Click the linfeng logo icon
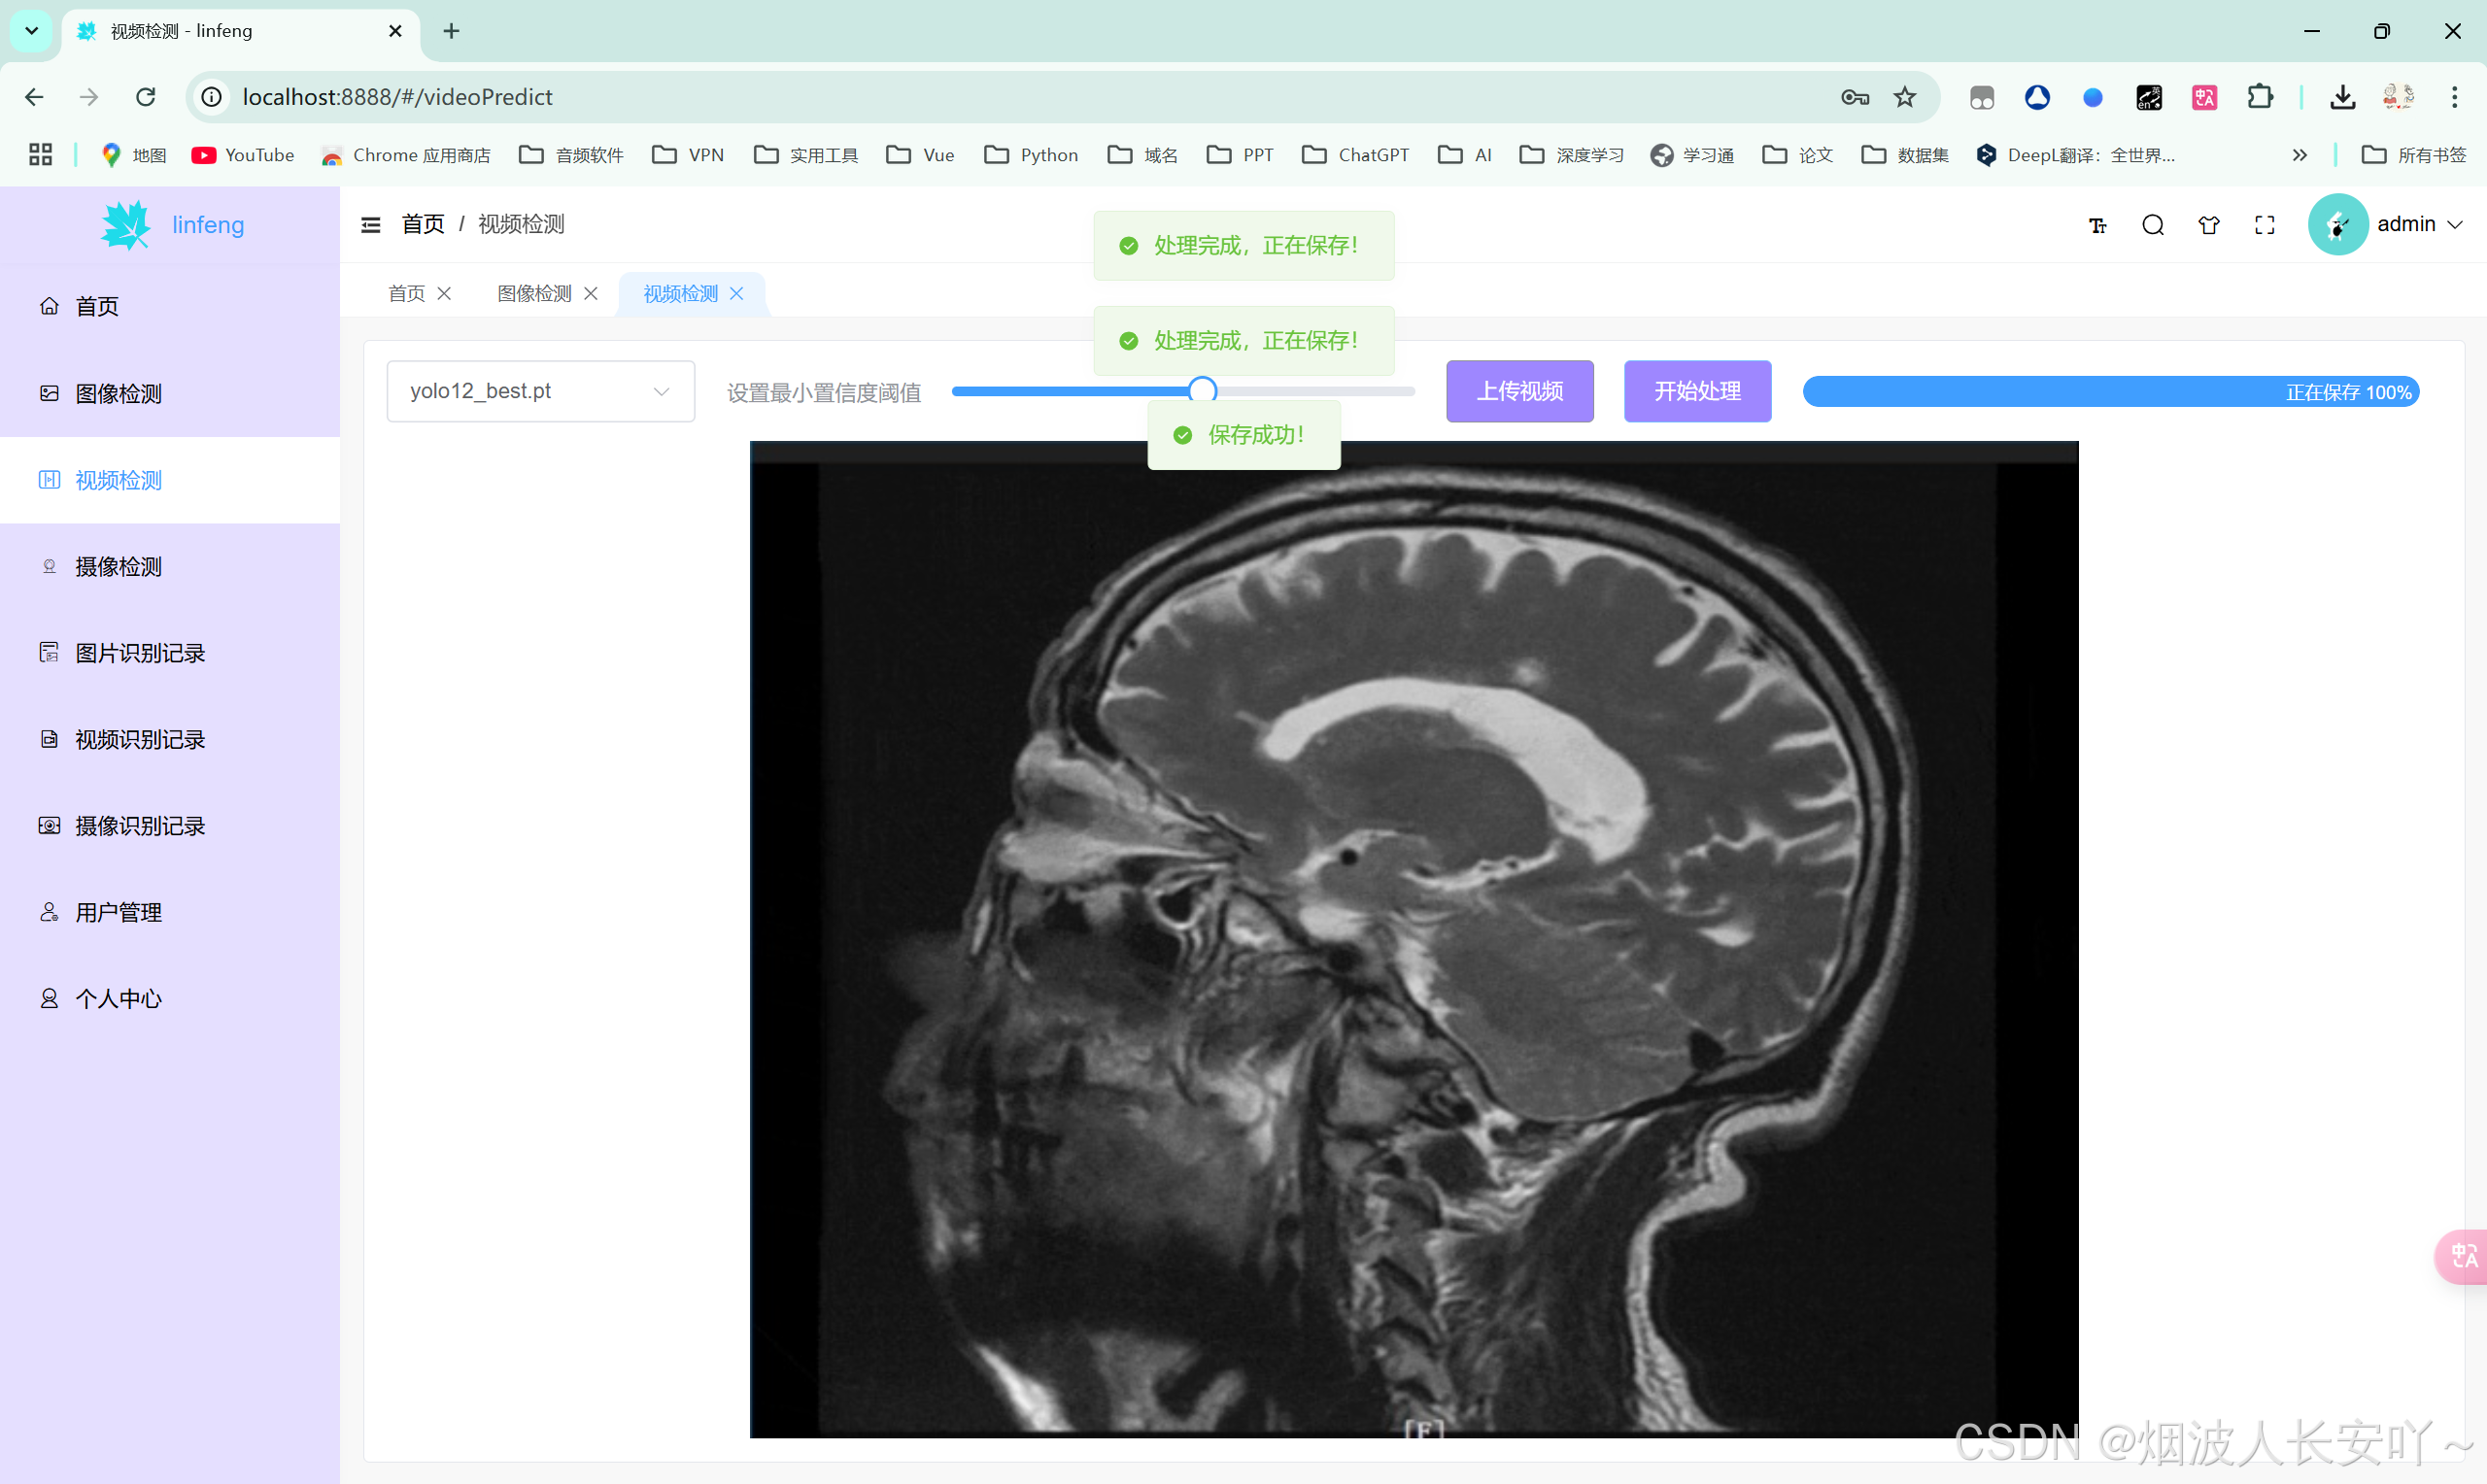Image resolution: width=2487 pixels, height=1484 pixels. [x=126, y=225]
